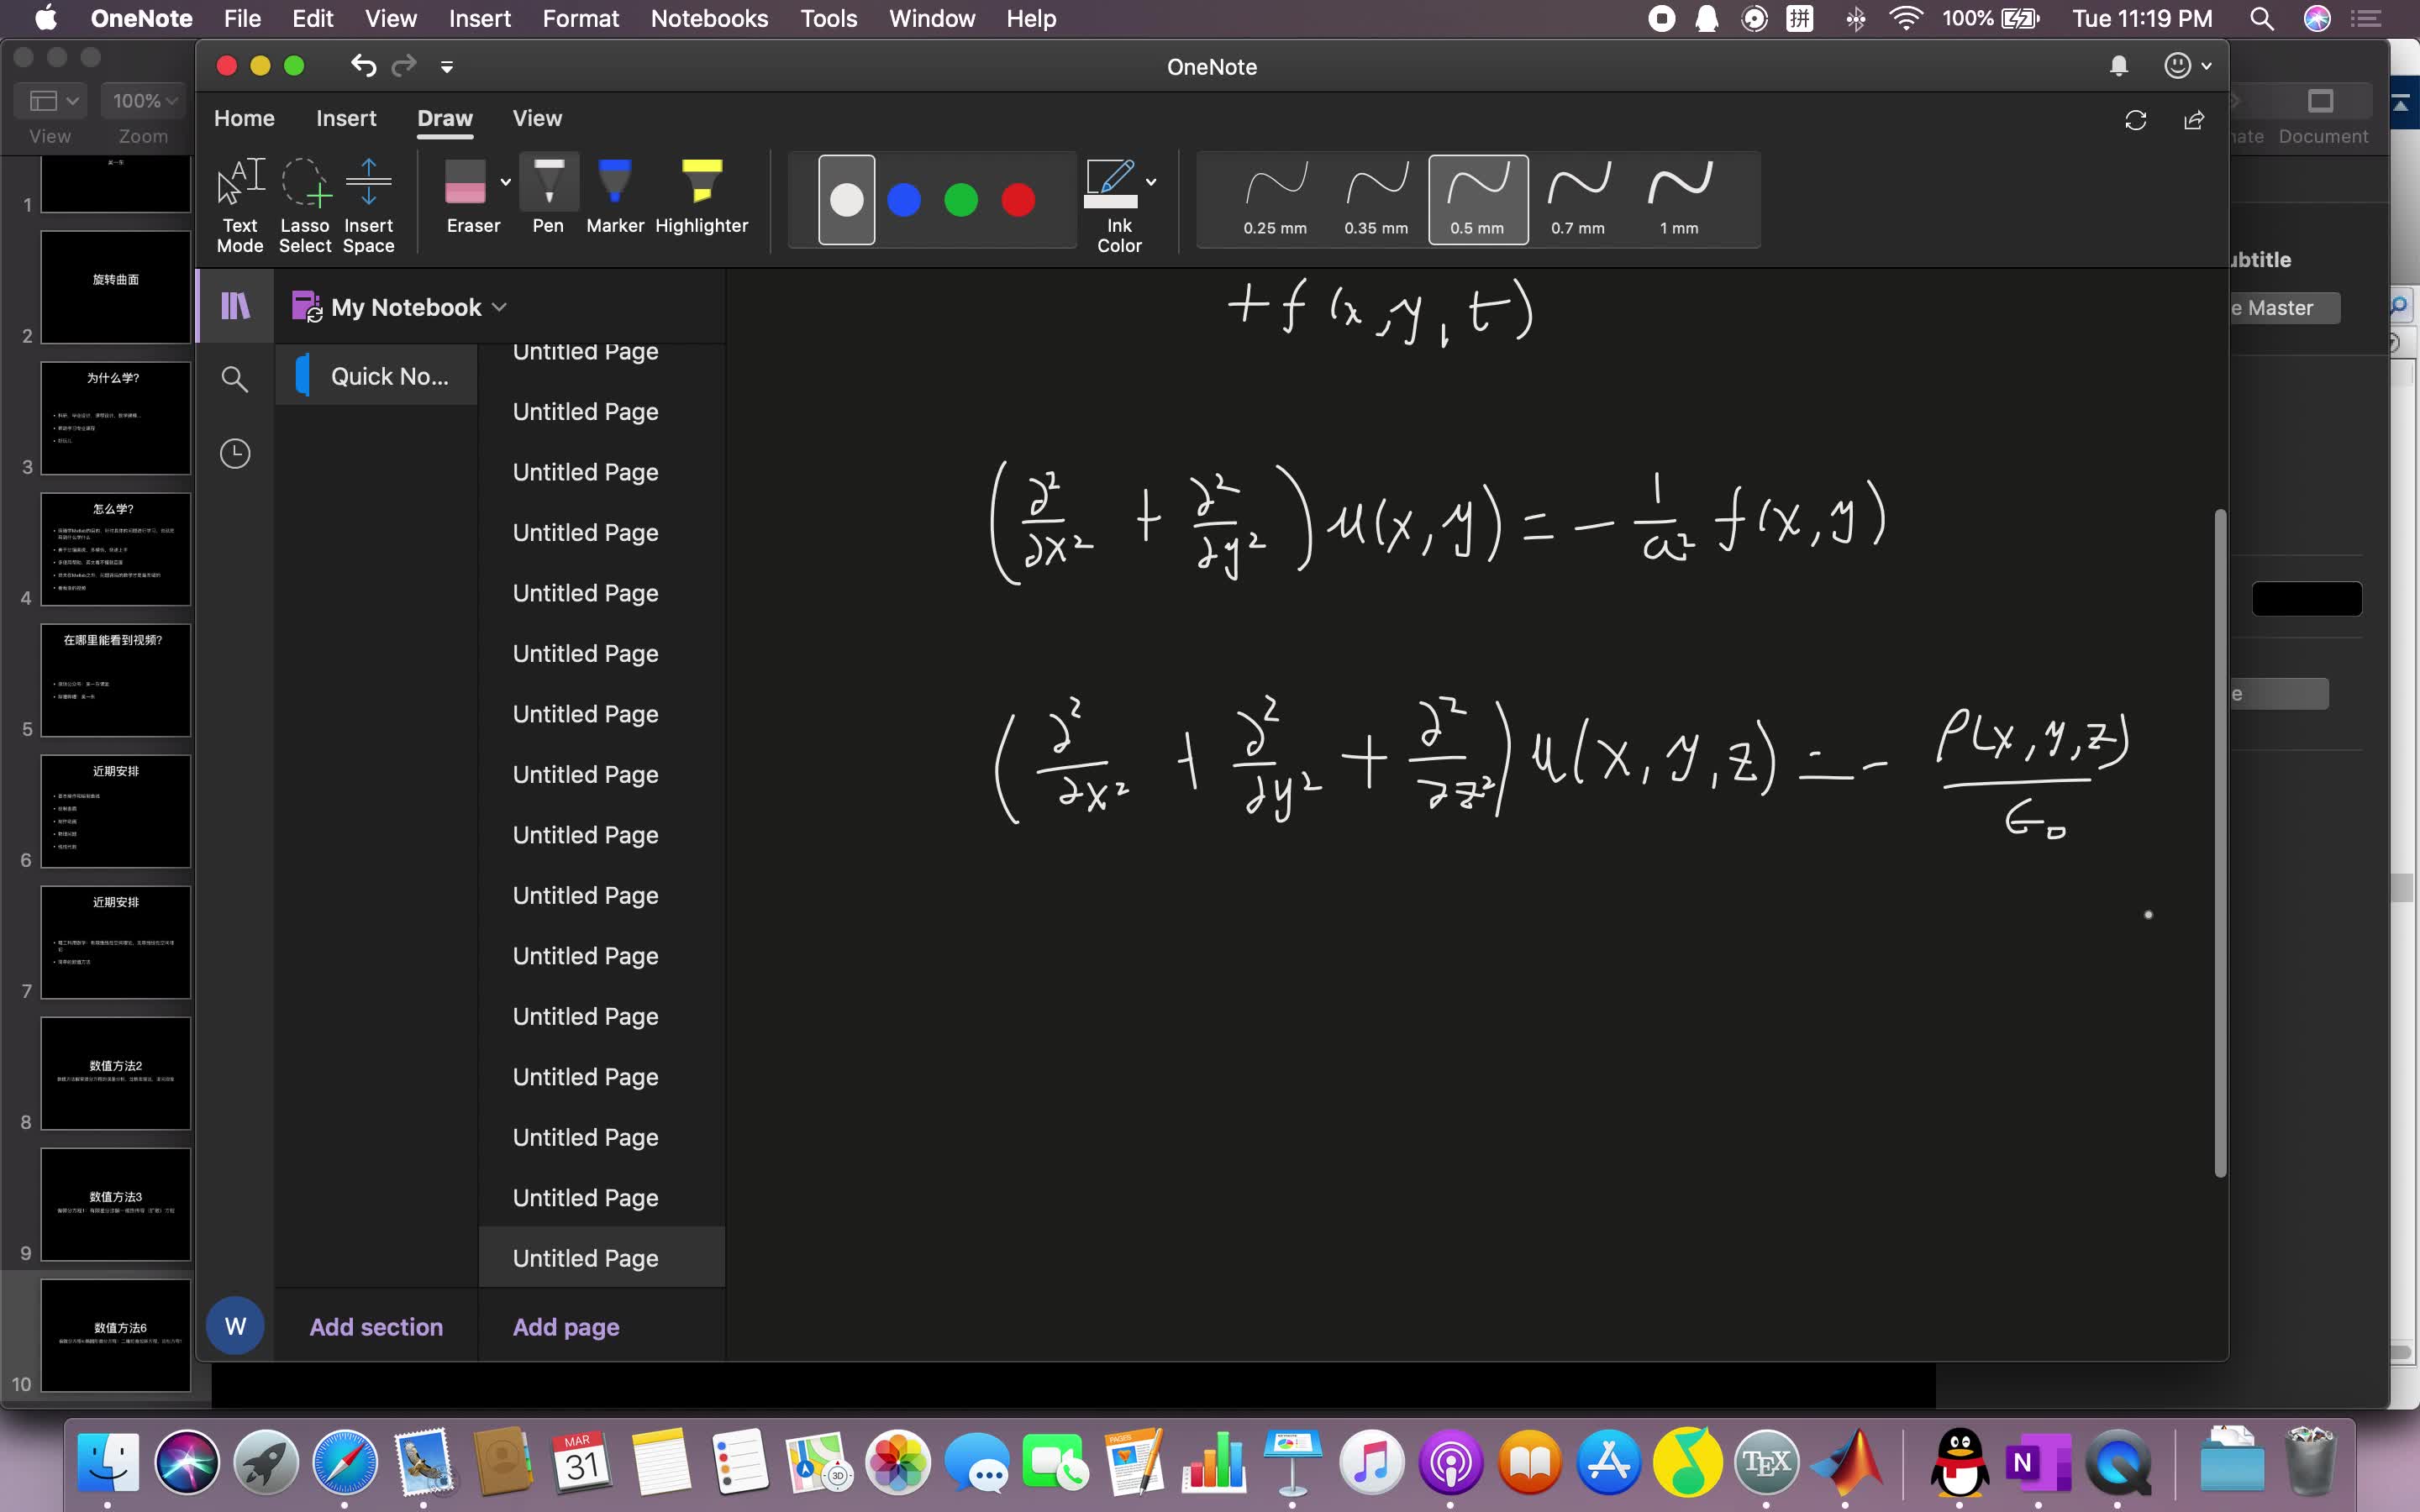Click the Insert Space tool

tap(368, 204)
